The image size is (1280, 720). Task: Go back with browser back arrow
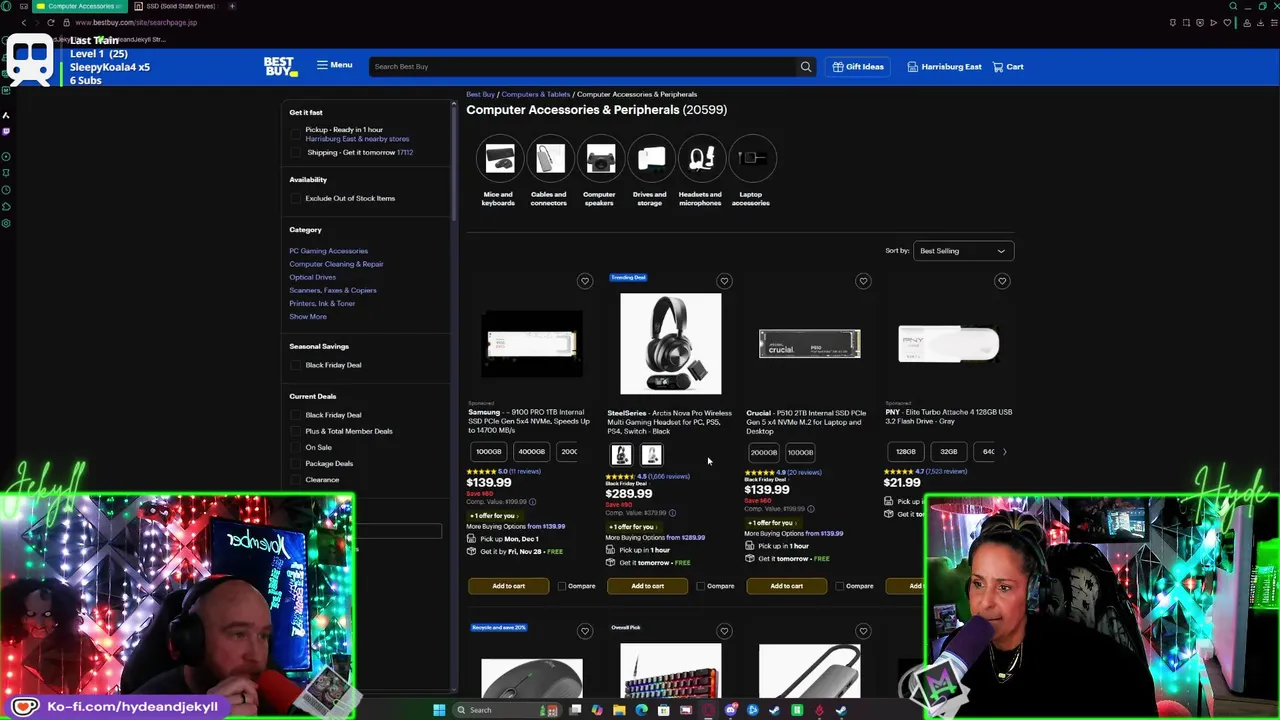[23, 22]
